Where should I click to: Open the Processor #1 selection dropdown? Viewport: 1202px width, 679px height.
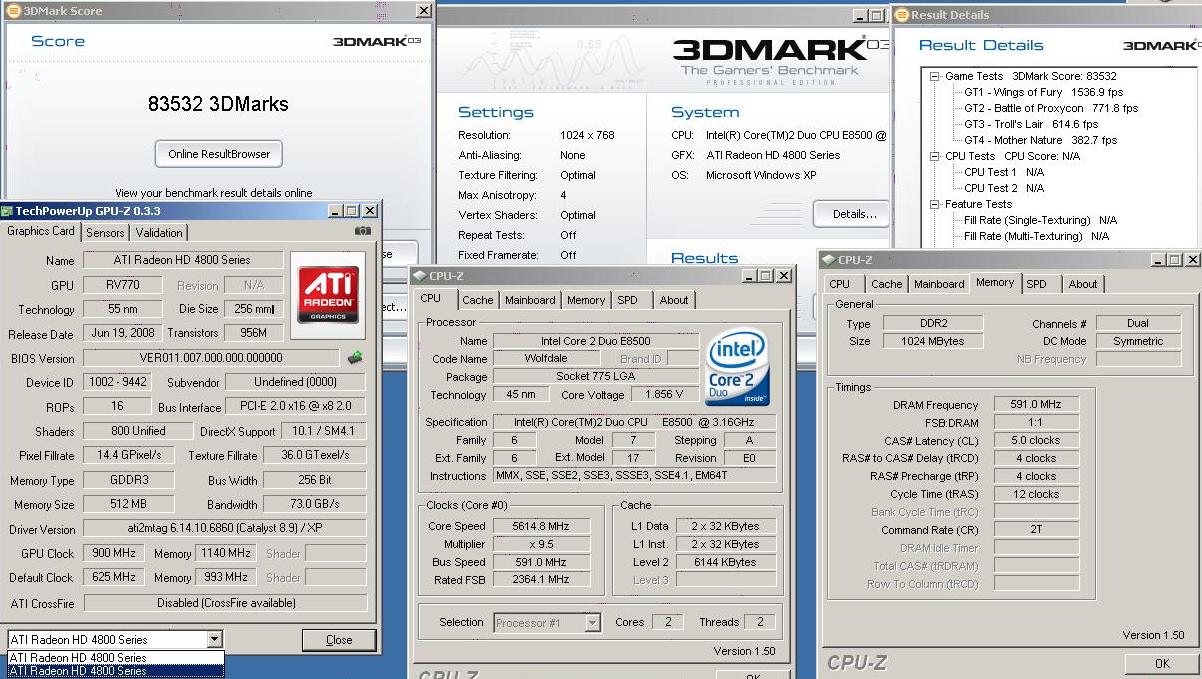592,622
